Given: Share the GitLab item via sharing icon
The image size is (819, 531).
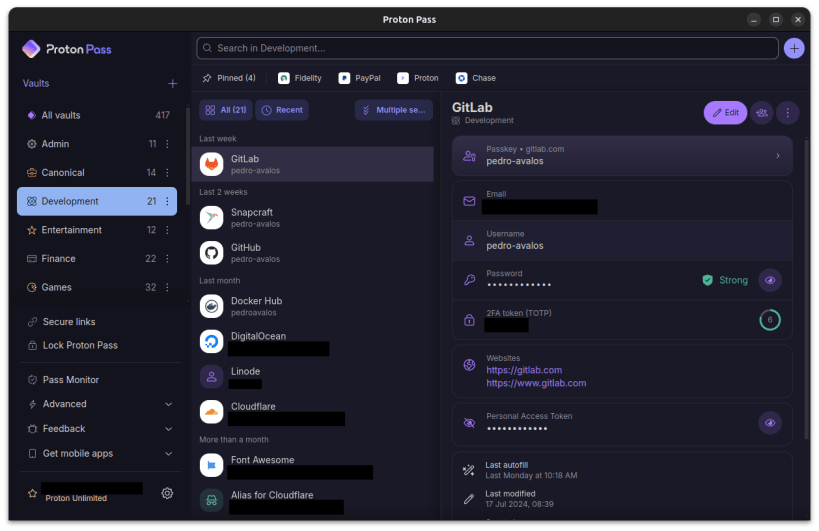Looking at the screenshot, I should coord(762,112).
